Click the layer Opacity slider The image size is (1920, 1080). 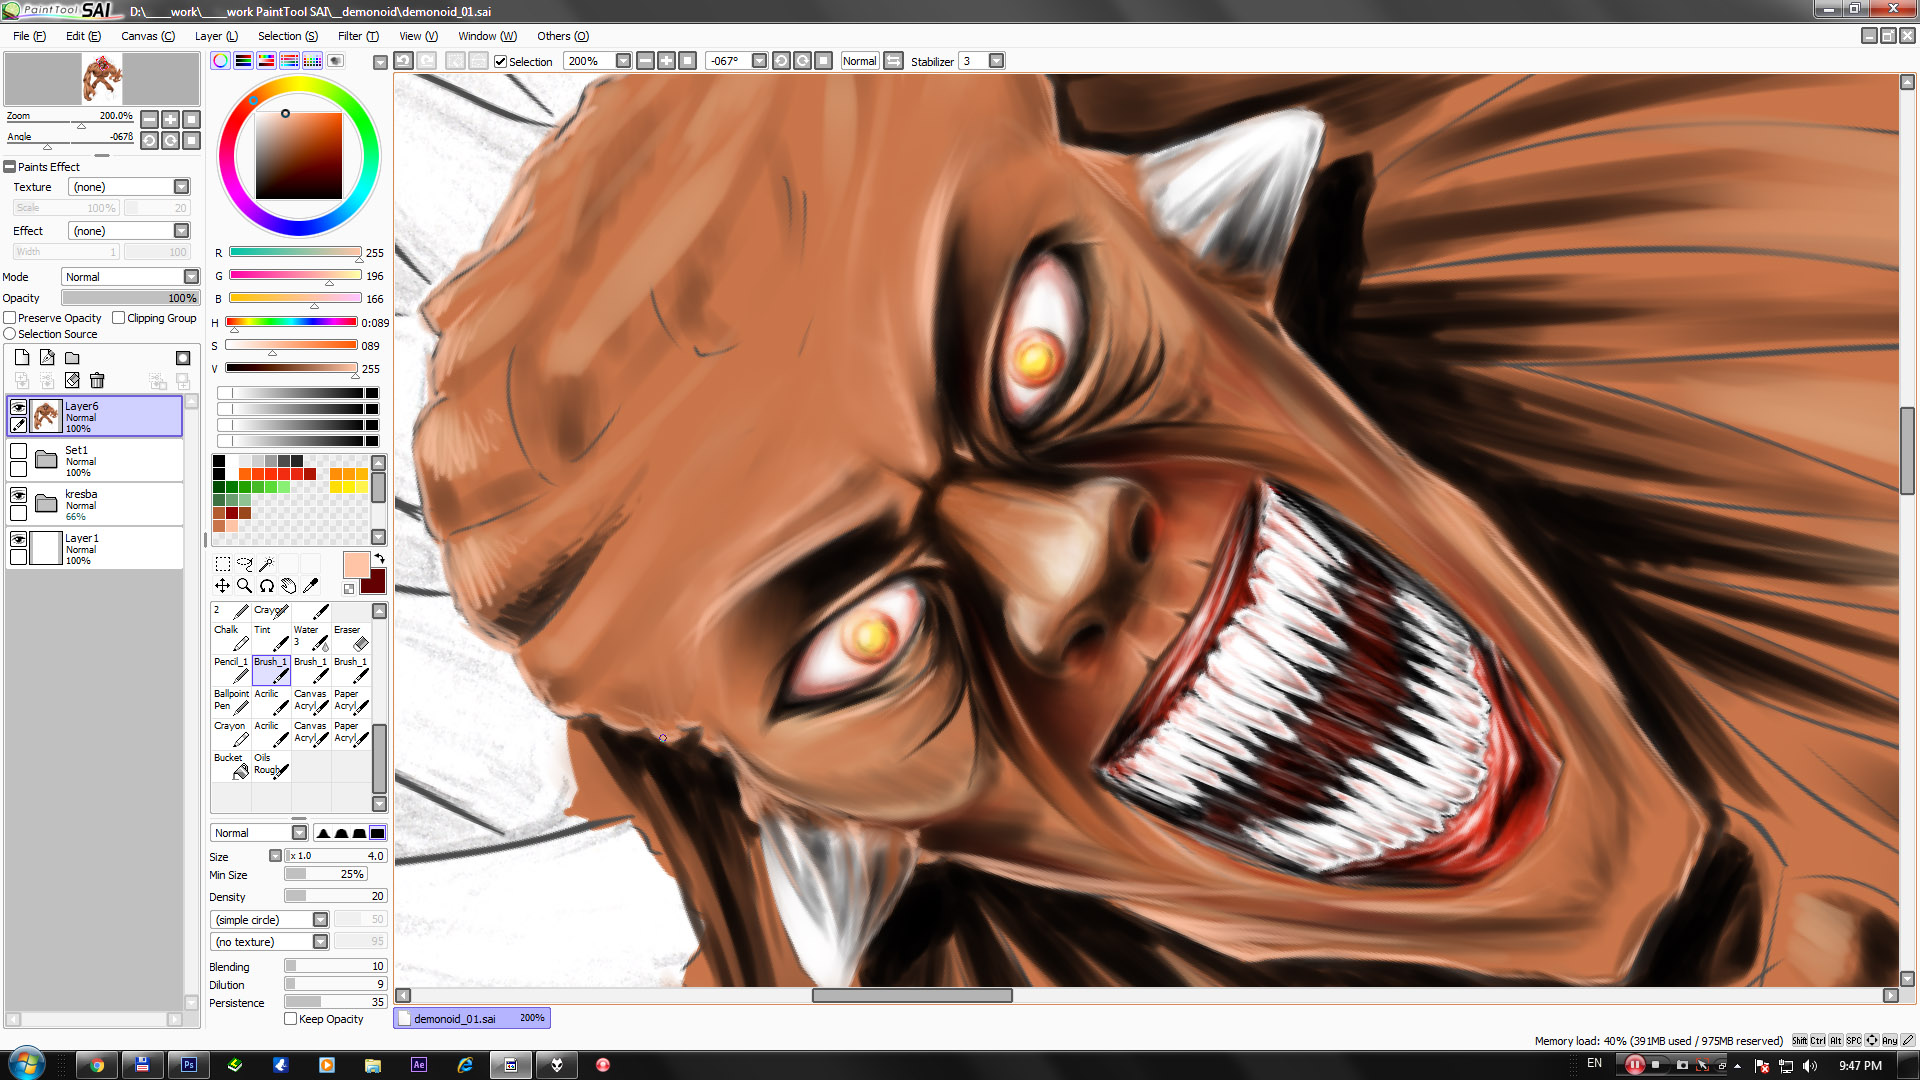point(130,298)
